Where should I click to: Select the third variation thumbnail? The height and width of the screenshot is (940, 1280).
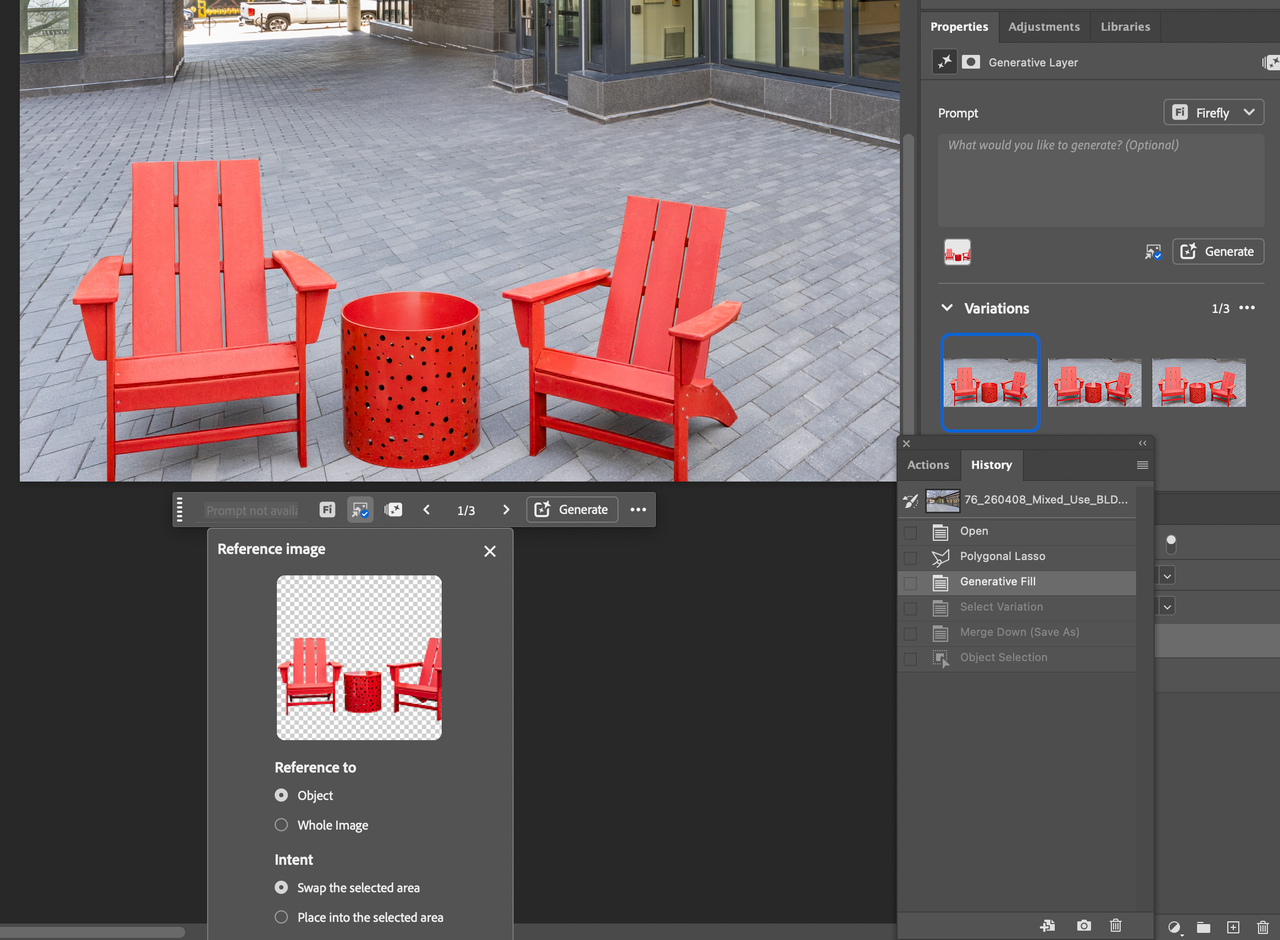click(1198, 383)
